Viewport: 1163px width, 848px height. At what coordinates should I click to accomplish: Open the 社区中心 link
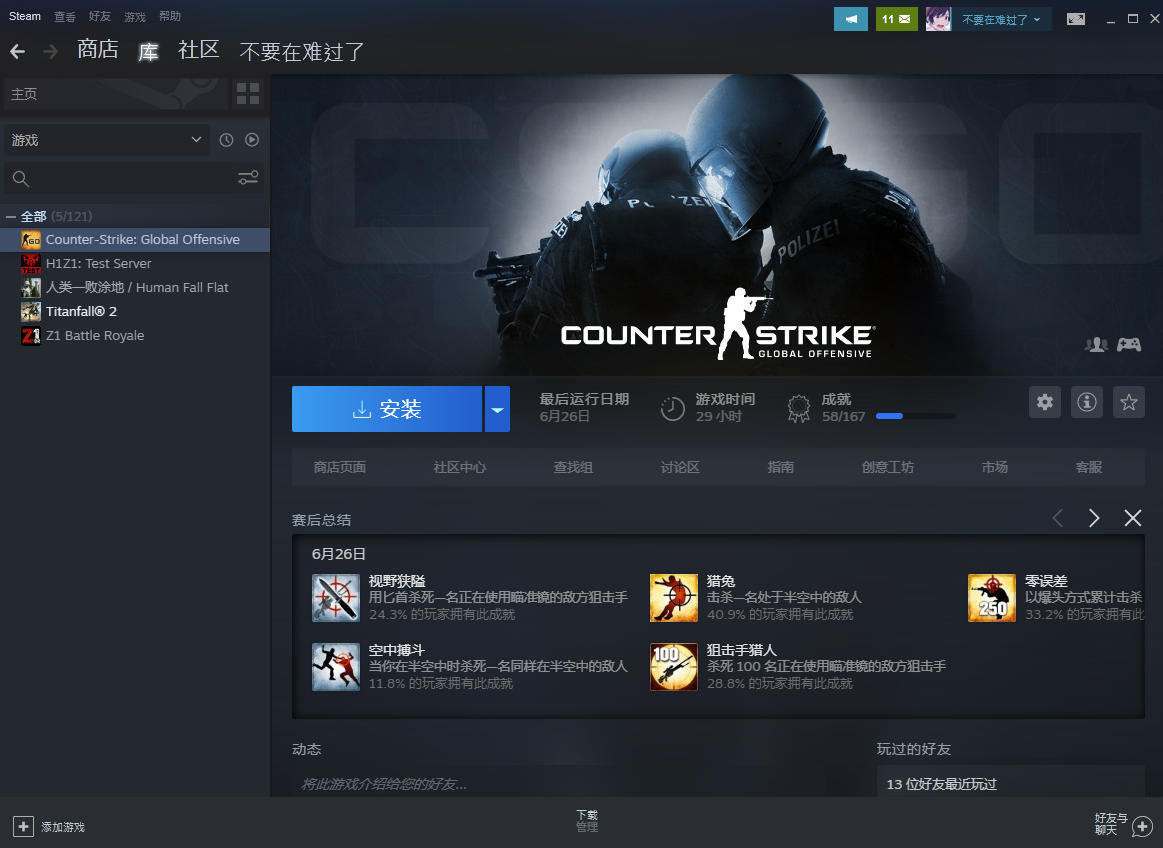tap(460, 467)
